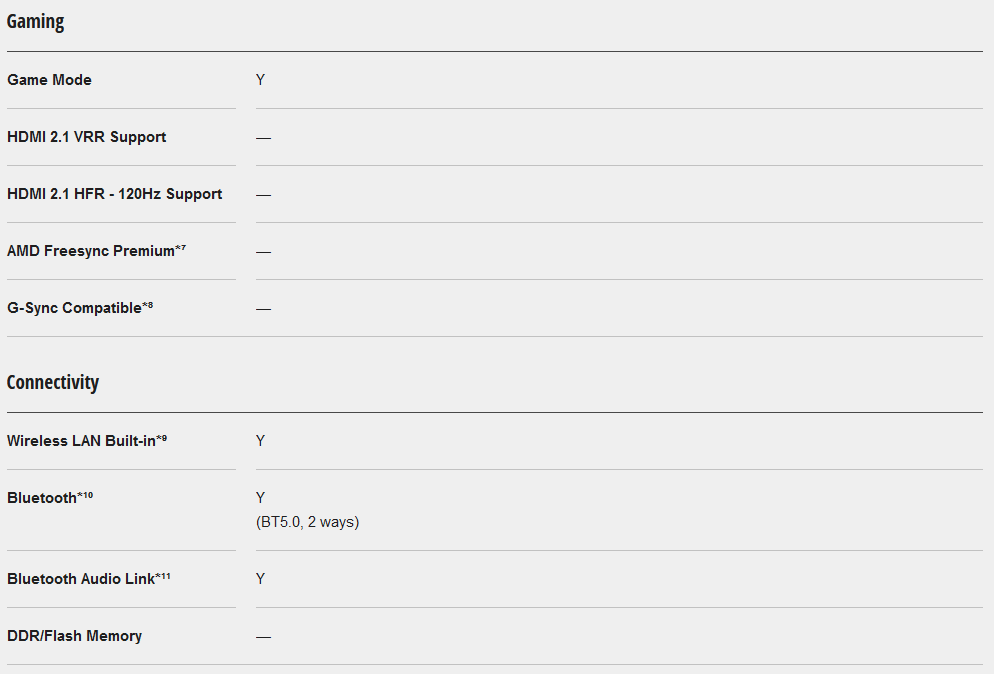Click the Gaming section heading
Viewport: 994px width, 674px height.
pos(35,22)
